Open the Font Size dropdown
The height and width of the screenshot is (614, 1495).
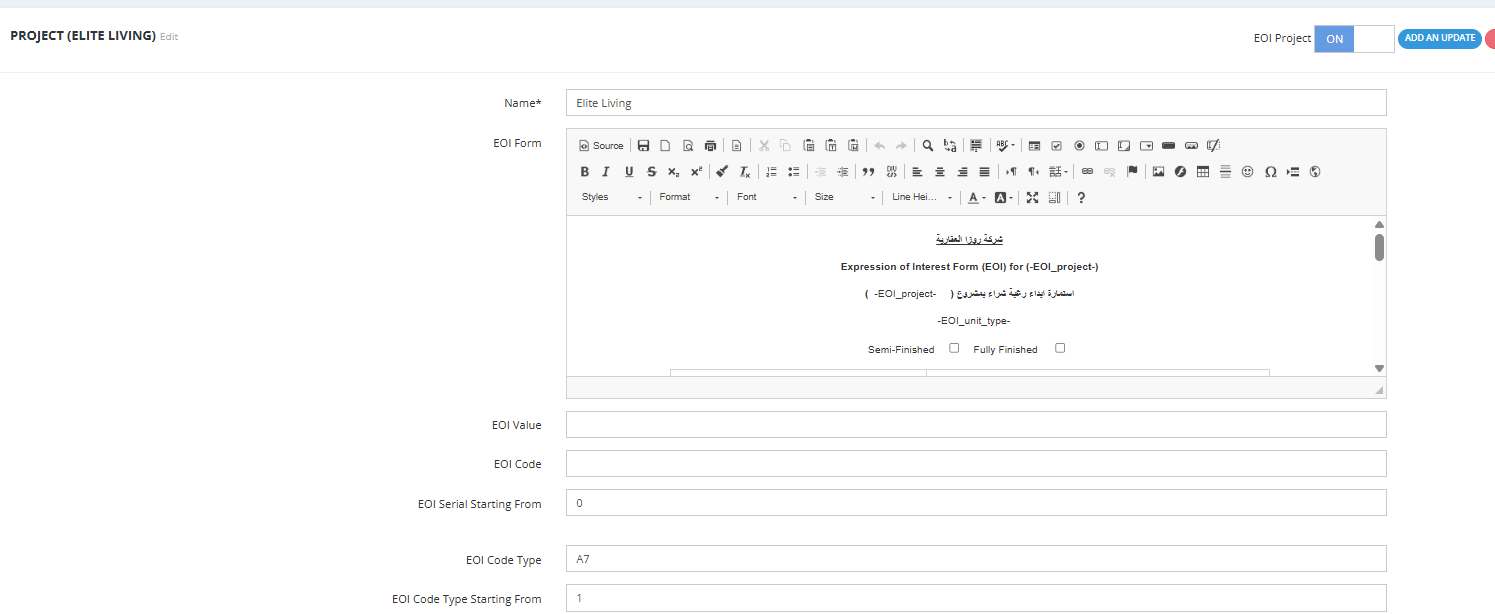click(x=845, y=198)
